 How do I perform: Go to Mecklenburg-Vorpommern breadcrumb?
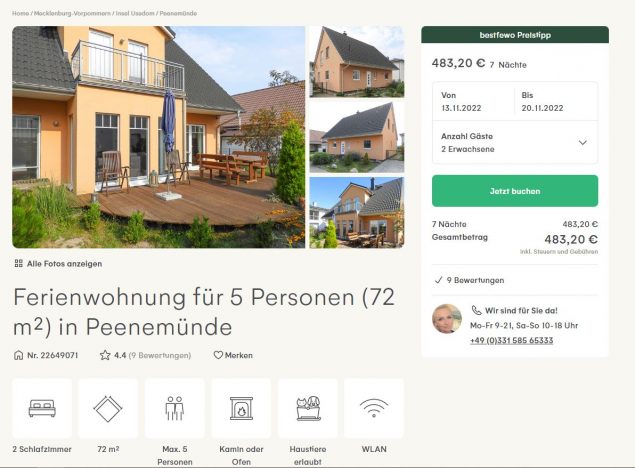coord(72,13)
